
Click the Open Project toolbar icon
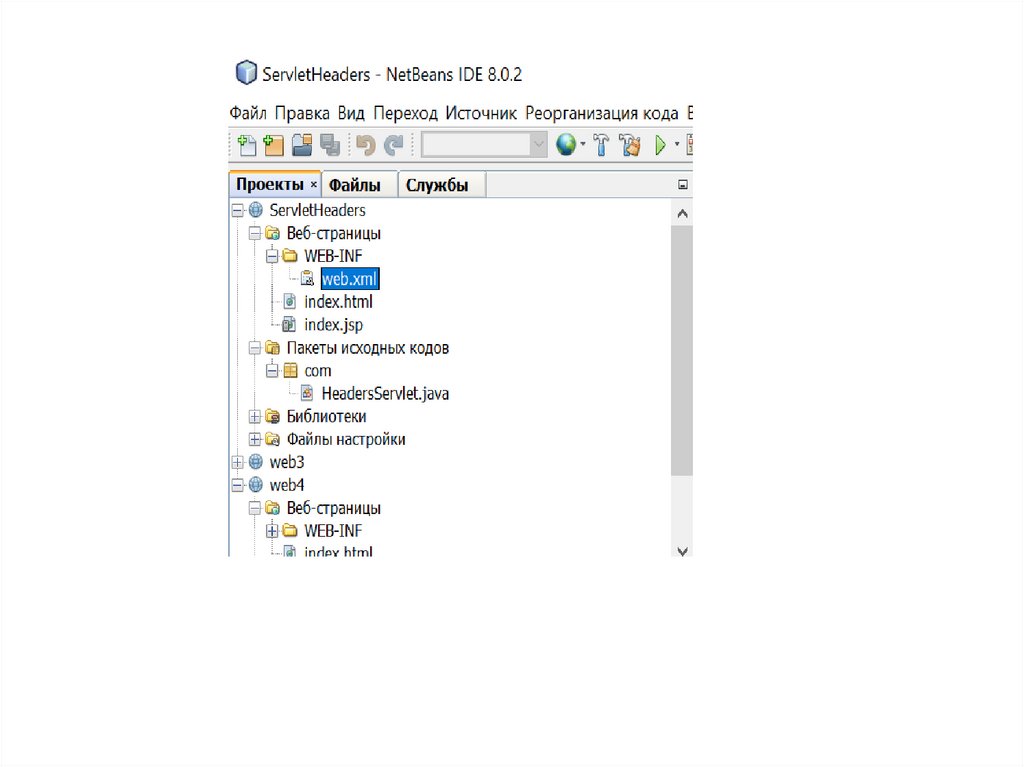(302, 145)
